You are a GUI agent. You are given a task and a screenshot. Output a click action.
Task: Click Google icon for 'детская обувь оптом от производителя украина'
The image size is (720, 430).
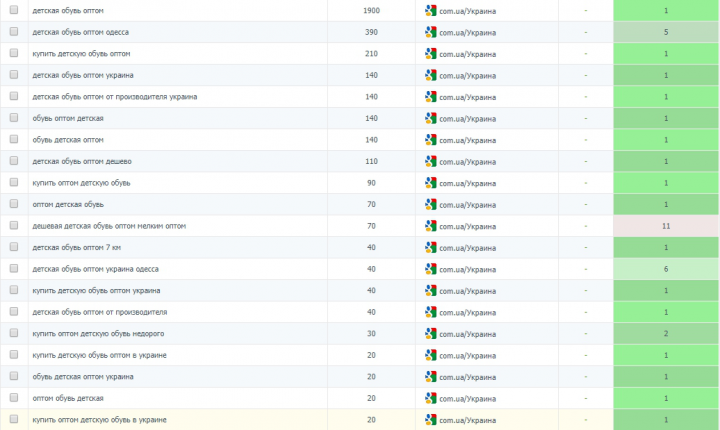430,97
